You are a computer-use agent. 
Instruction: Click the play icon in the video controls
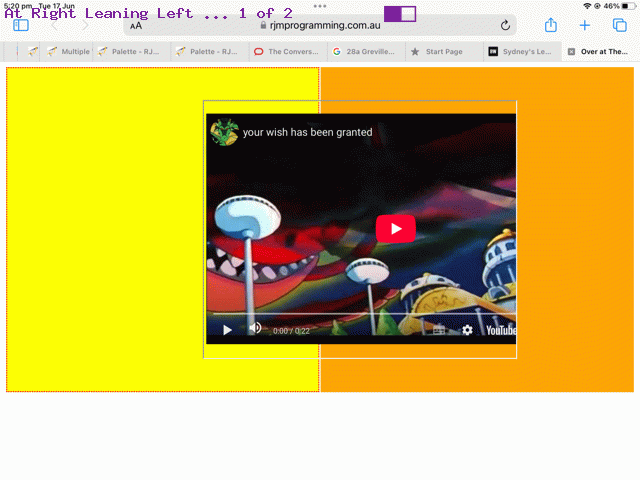[x=227, y=330]
